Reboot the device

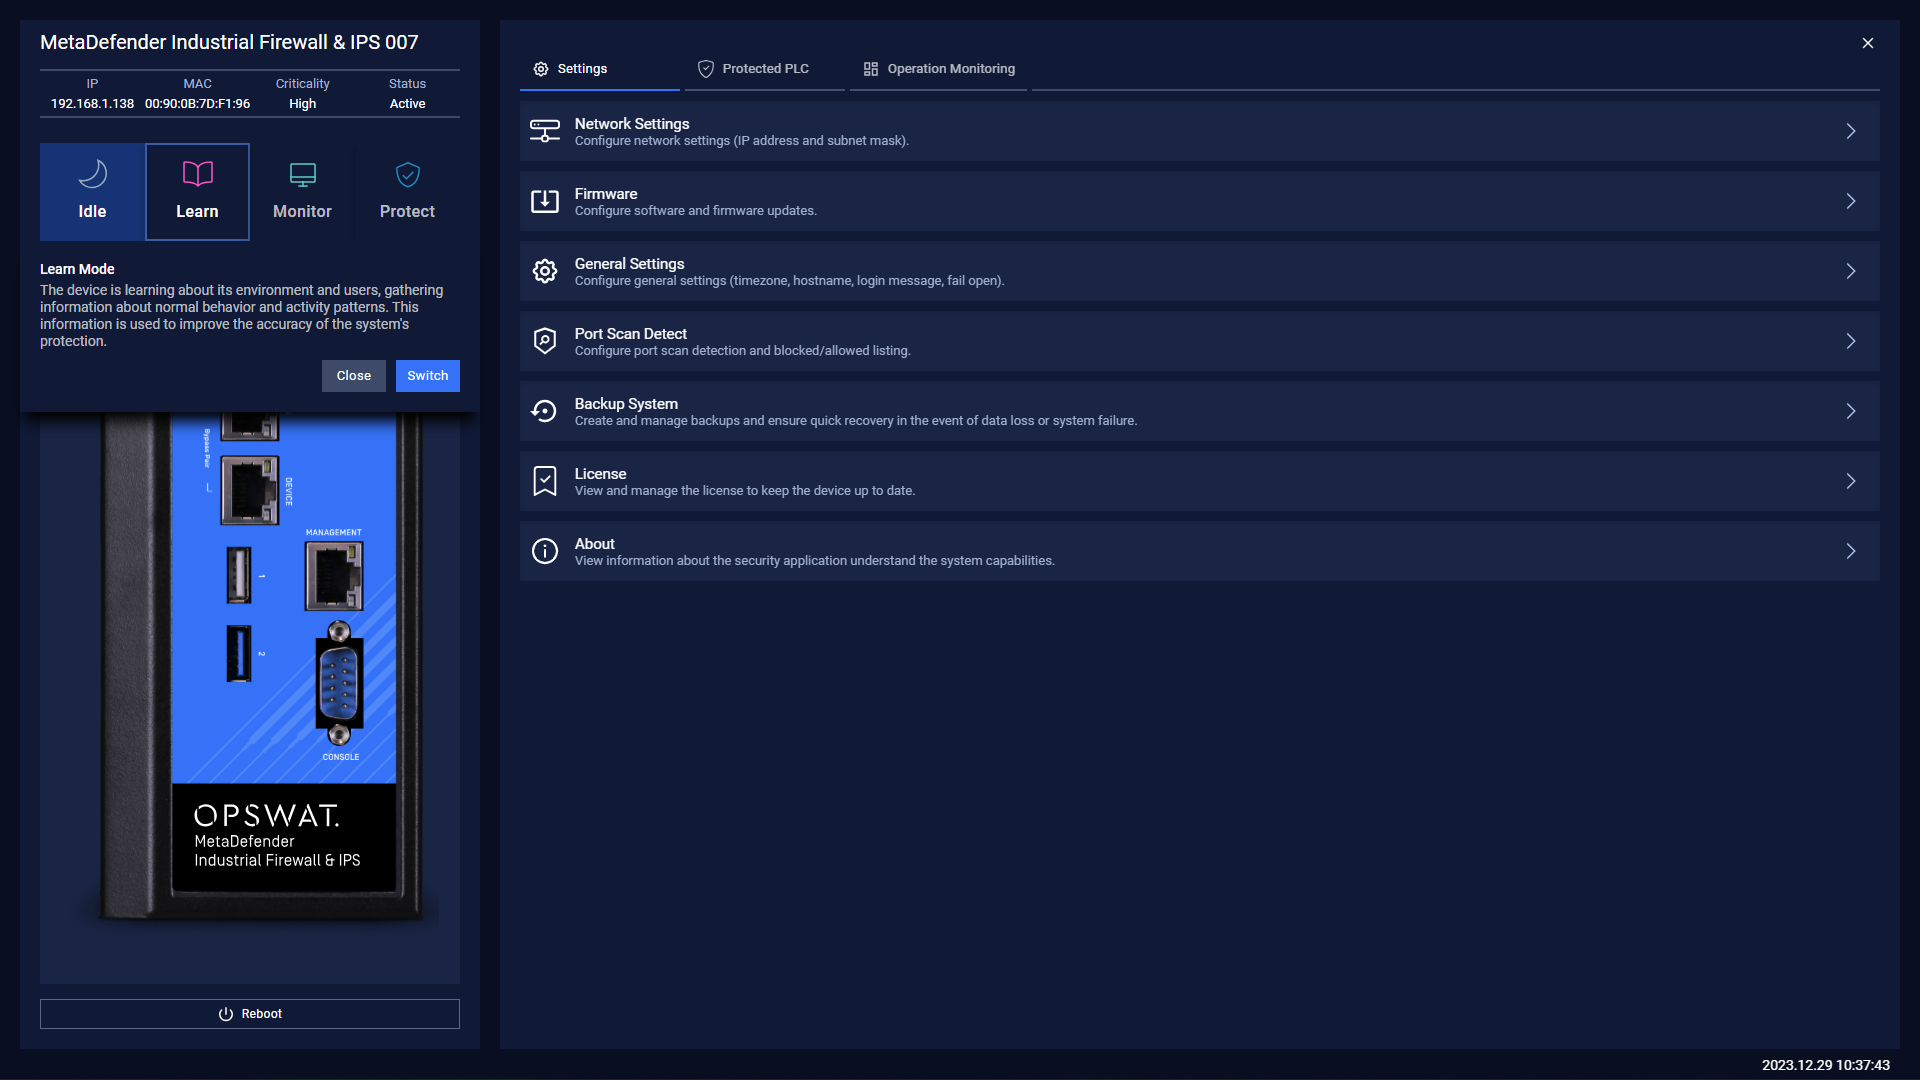(250, 1014)
